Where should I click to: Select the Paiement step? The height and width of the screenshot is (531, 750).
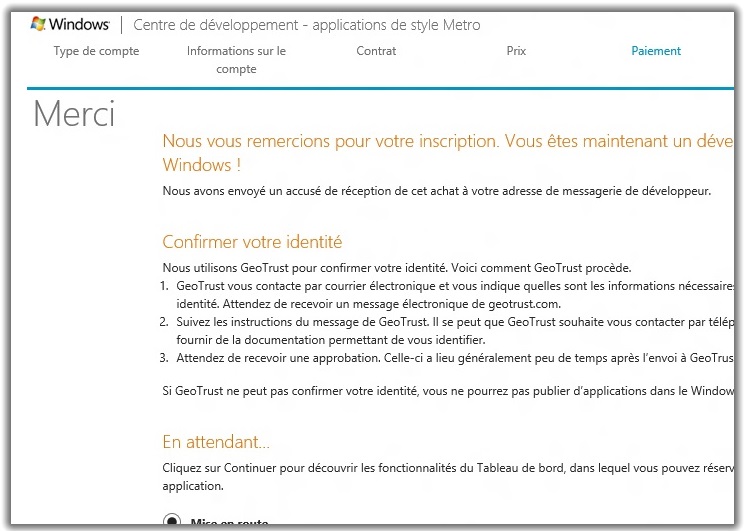(656, 51)
